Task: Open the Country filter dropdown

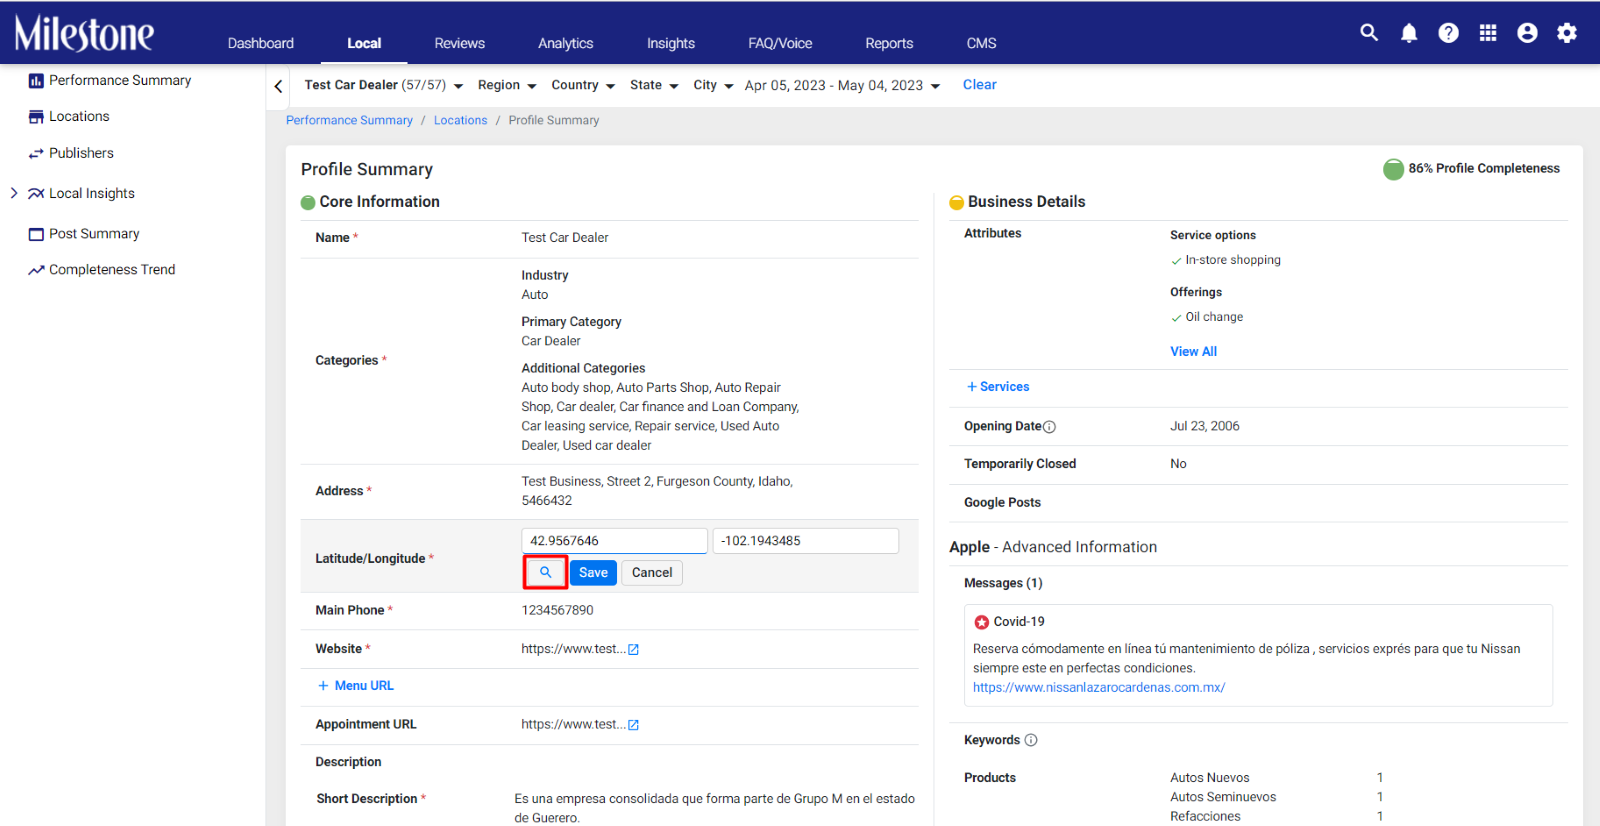Action: [x=583, y=86]
